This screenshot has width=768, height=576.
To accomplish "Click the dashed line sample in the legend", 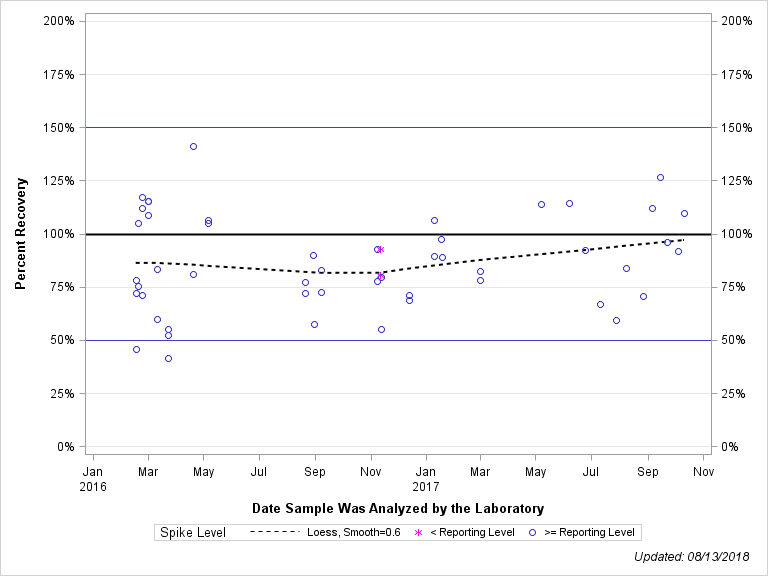I will (275, 532).
